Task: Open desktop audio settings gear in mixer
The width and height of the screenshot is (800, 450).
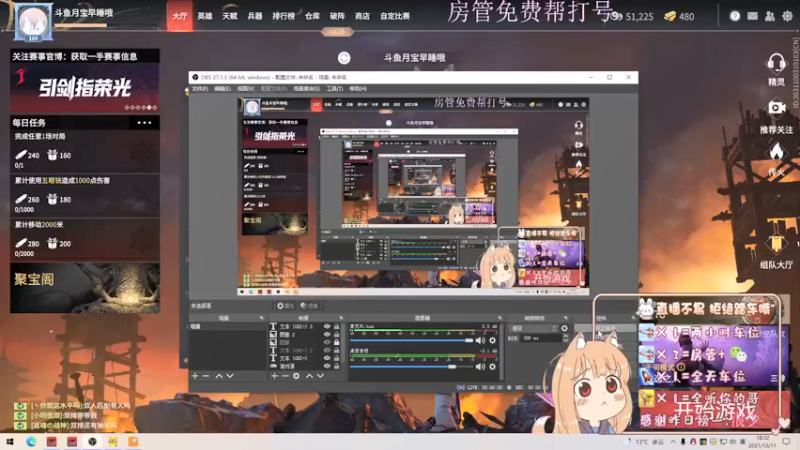Action: (x=492, y=366)
